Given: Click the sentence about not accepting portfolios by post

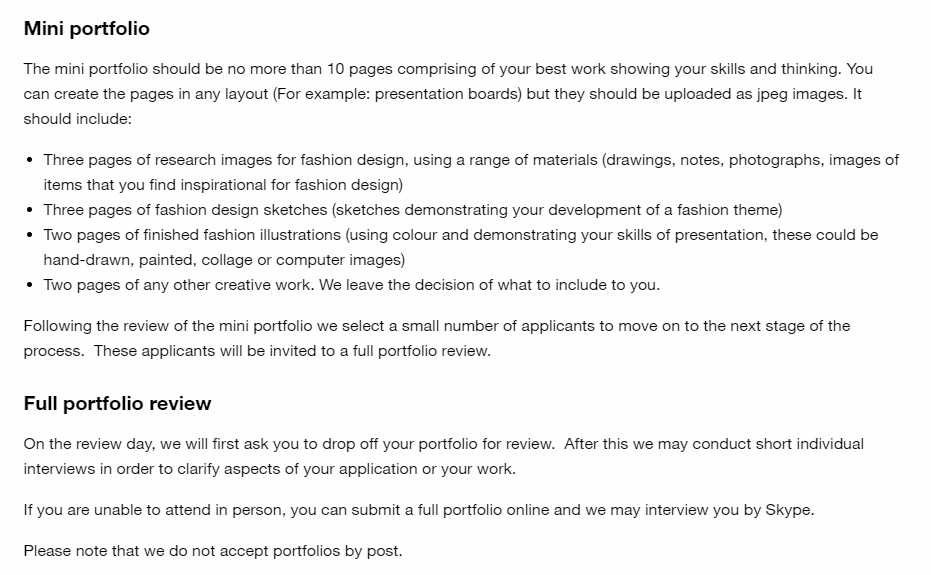Looking at the screenshot, I should click(213, 551).
